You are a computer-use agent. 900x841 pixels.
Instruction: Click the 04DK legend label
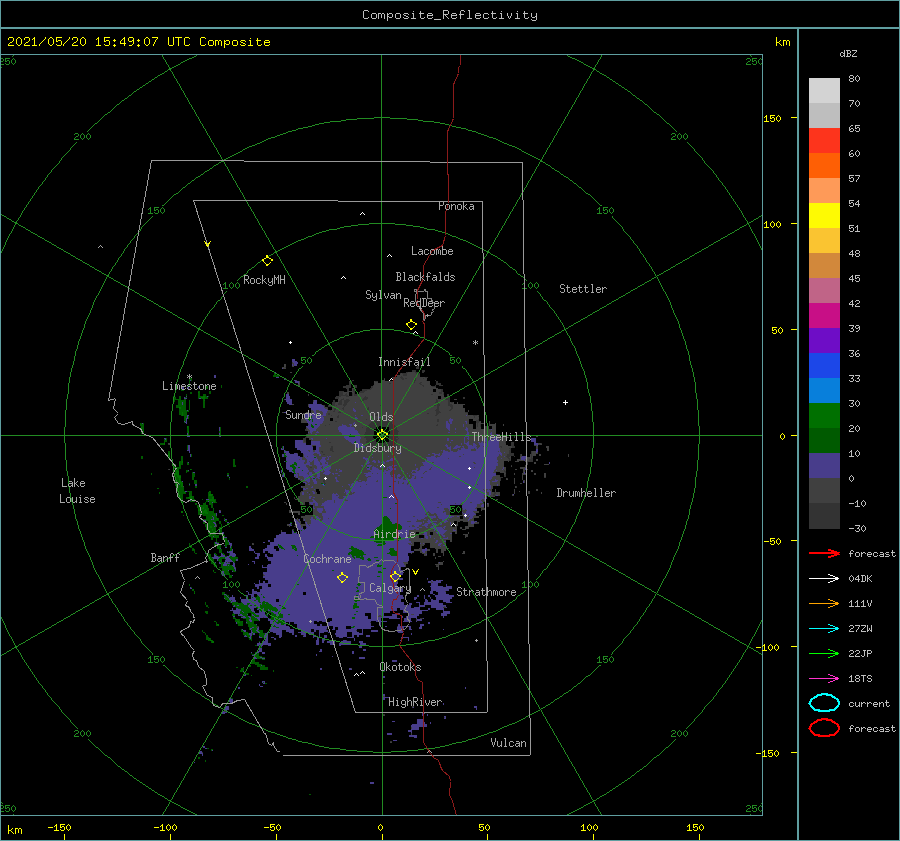(x=860, y=579)
